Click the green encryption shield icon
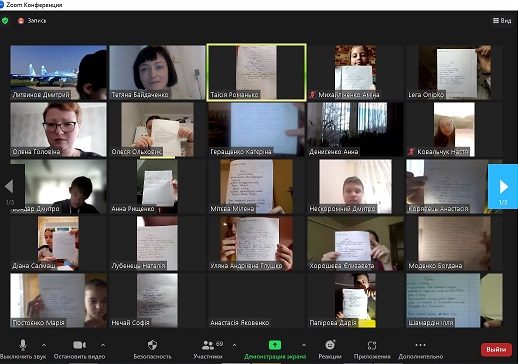 pyautogui.click(x=5, y=21)
